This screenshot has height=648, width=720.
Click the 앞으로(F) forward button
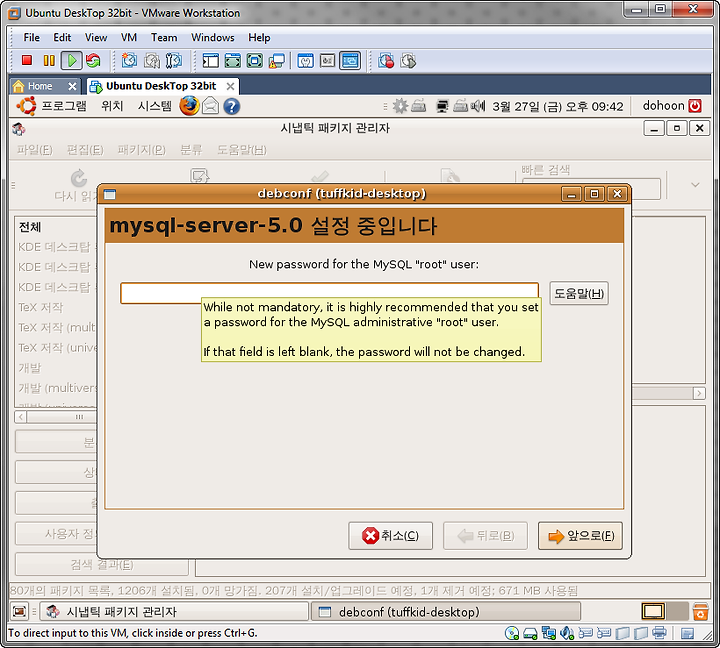click(580, 535)
